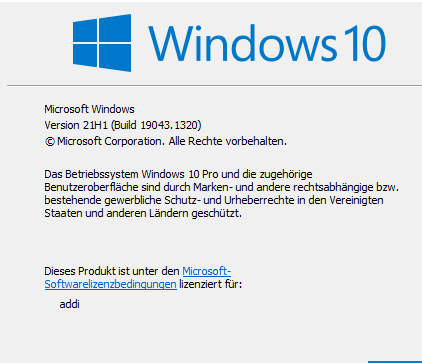Click the "Version 21H1" text
Viewport: 422px width, 363px height.
pos(76,125)
